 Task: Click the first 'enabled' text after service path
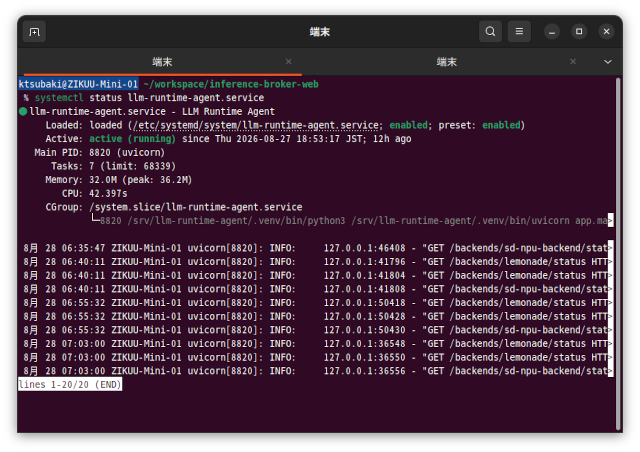coord(408,125)
